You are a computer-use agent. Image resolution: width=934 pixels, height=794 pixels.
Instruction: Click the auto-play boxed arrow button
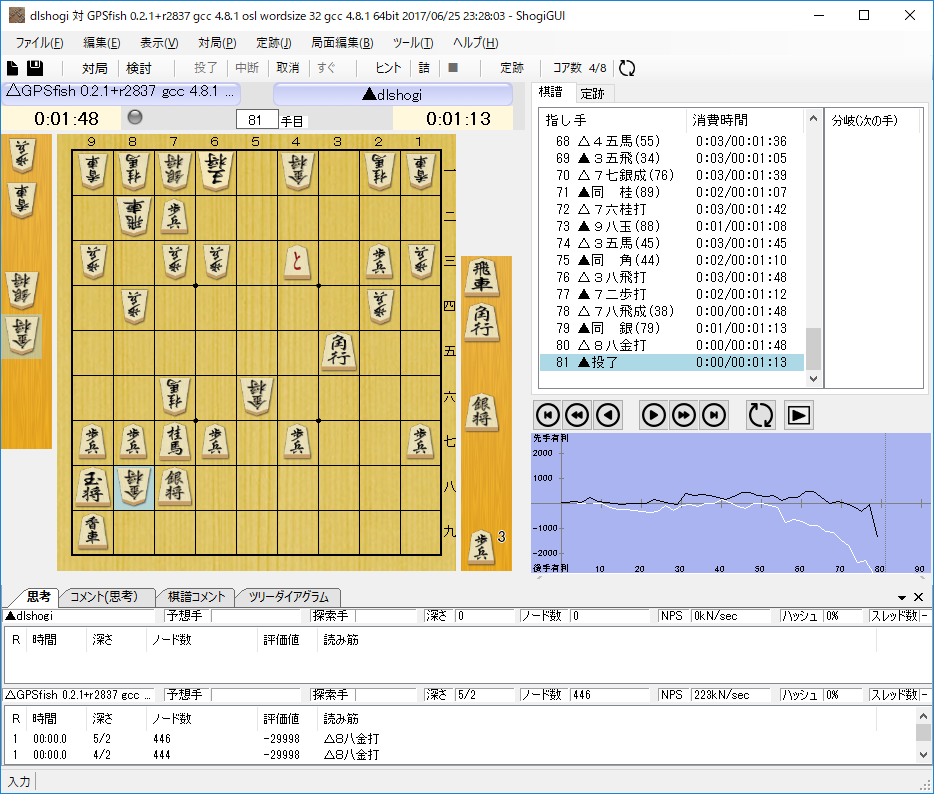[x=798, y=415]
